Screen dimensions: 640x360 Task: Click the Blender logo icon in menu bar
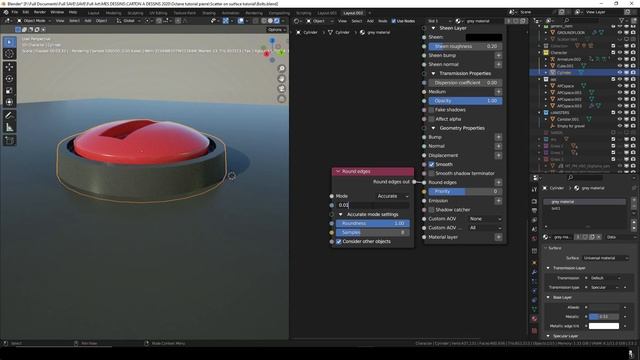[x=6, y=12]
